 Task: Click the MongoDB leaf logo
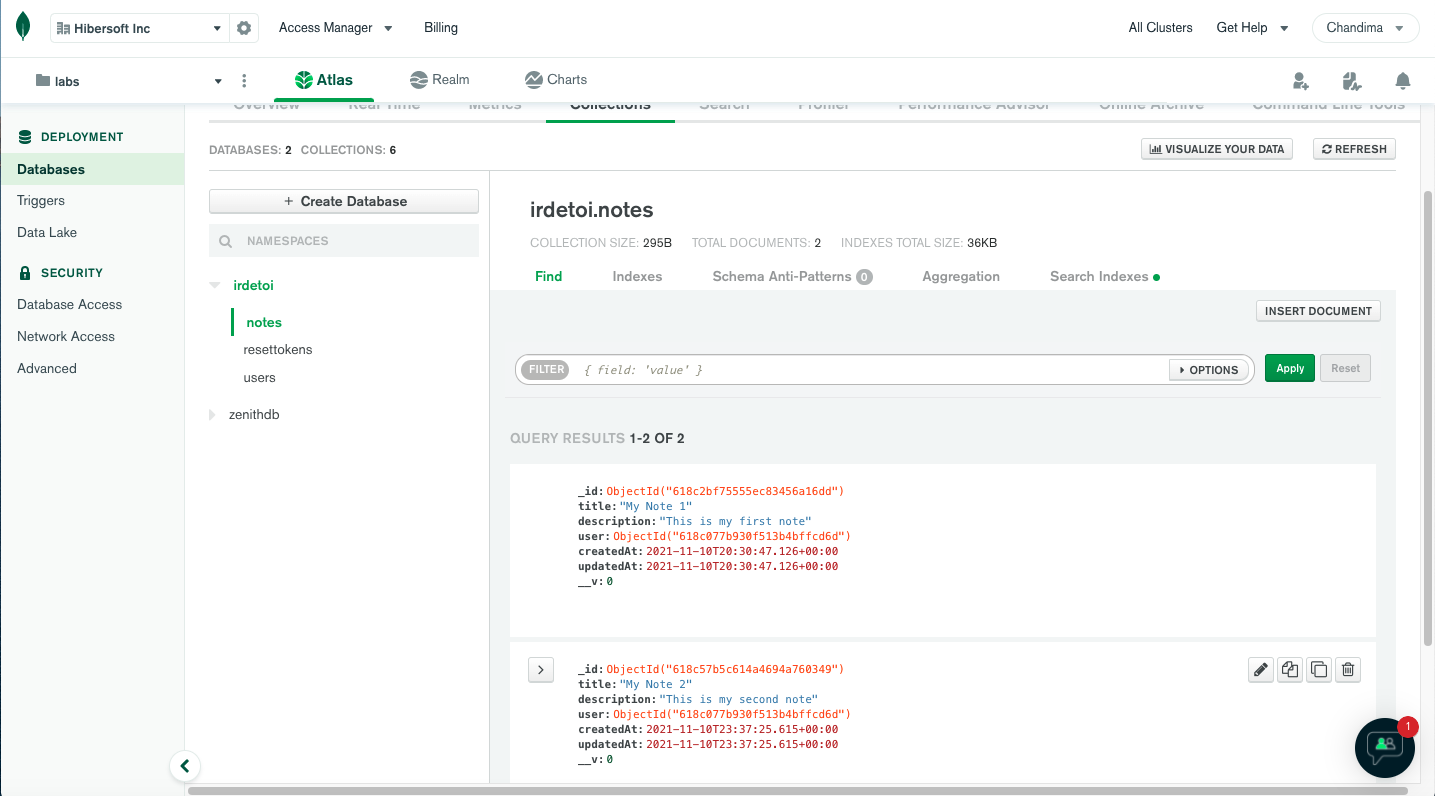click(x=21, y=27)
